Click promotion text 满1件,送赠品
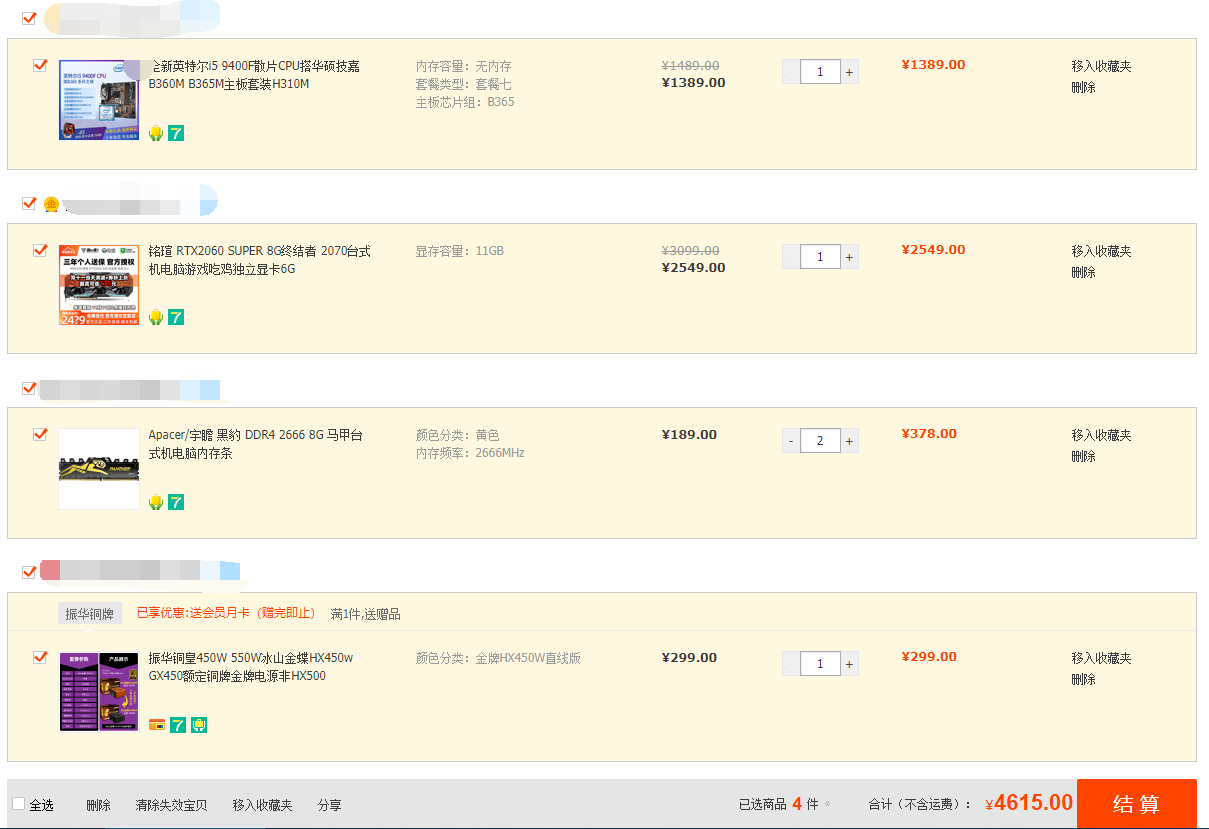This screenshot has height=829, width=1209. [366, 614]
